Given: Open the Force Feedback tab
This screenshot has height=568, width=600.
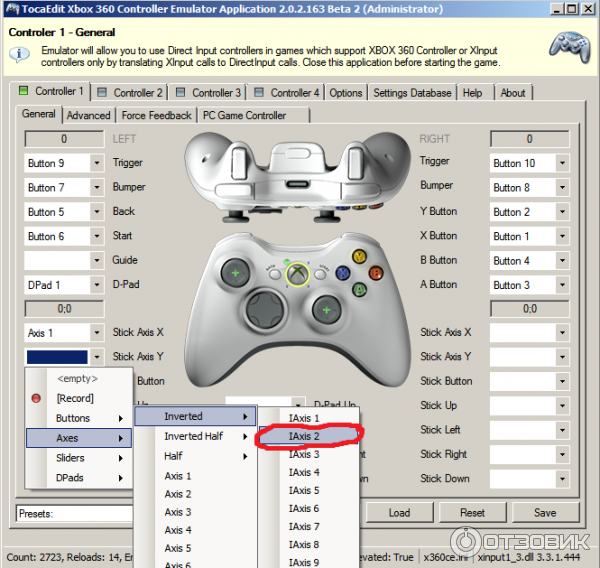Looking at the screenshot, I should [x=156, y=115].
